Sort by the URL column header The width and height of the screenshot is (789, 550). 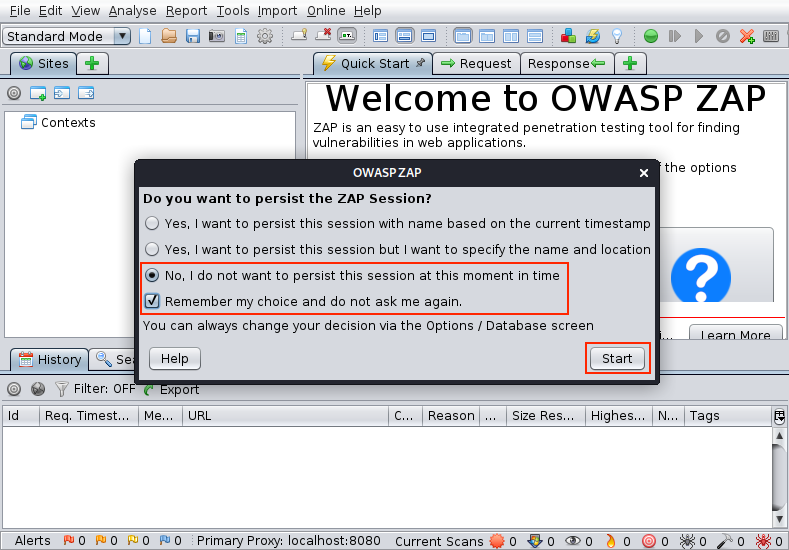285,416
